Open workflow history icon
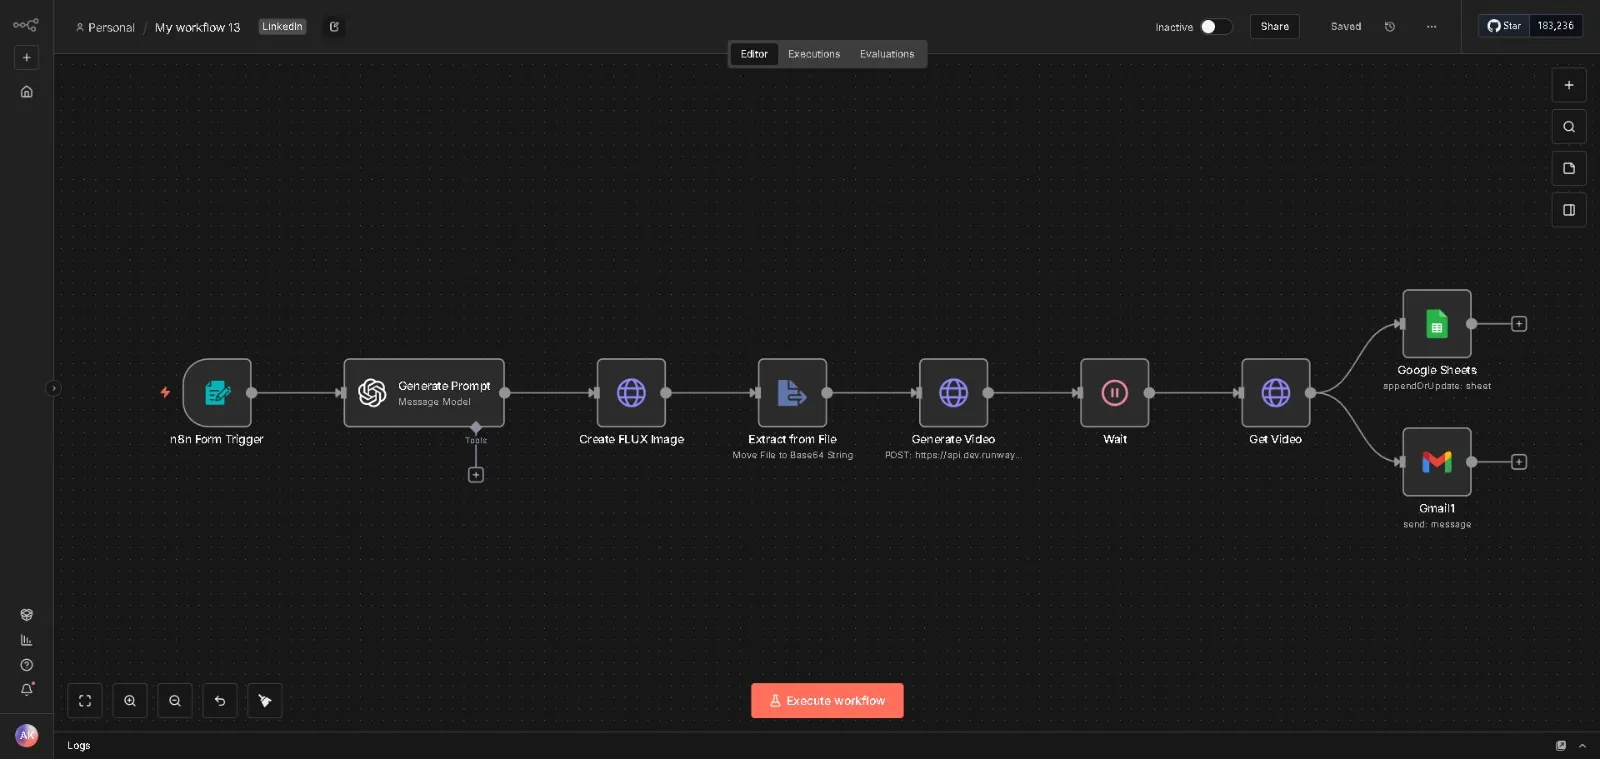This screenshot has width=1600, height=759. point(1390,27)
